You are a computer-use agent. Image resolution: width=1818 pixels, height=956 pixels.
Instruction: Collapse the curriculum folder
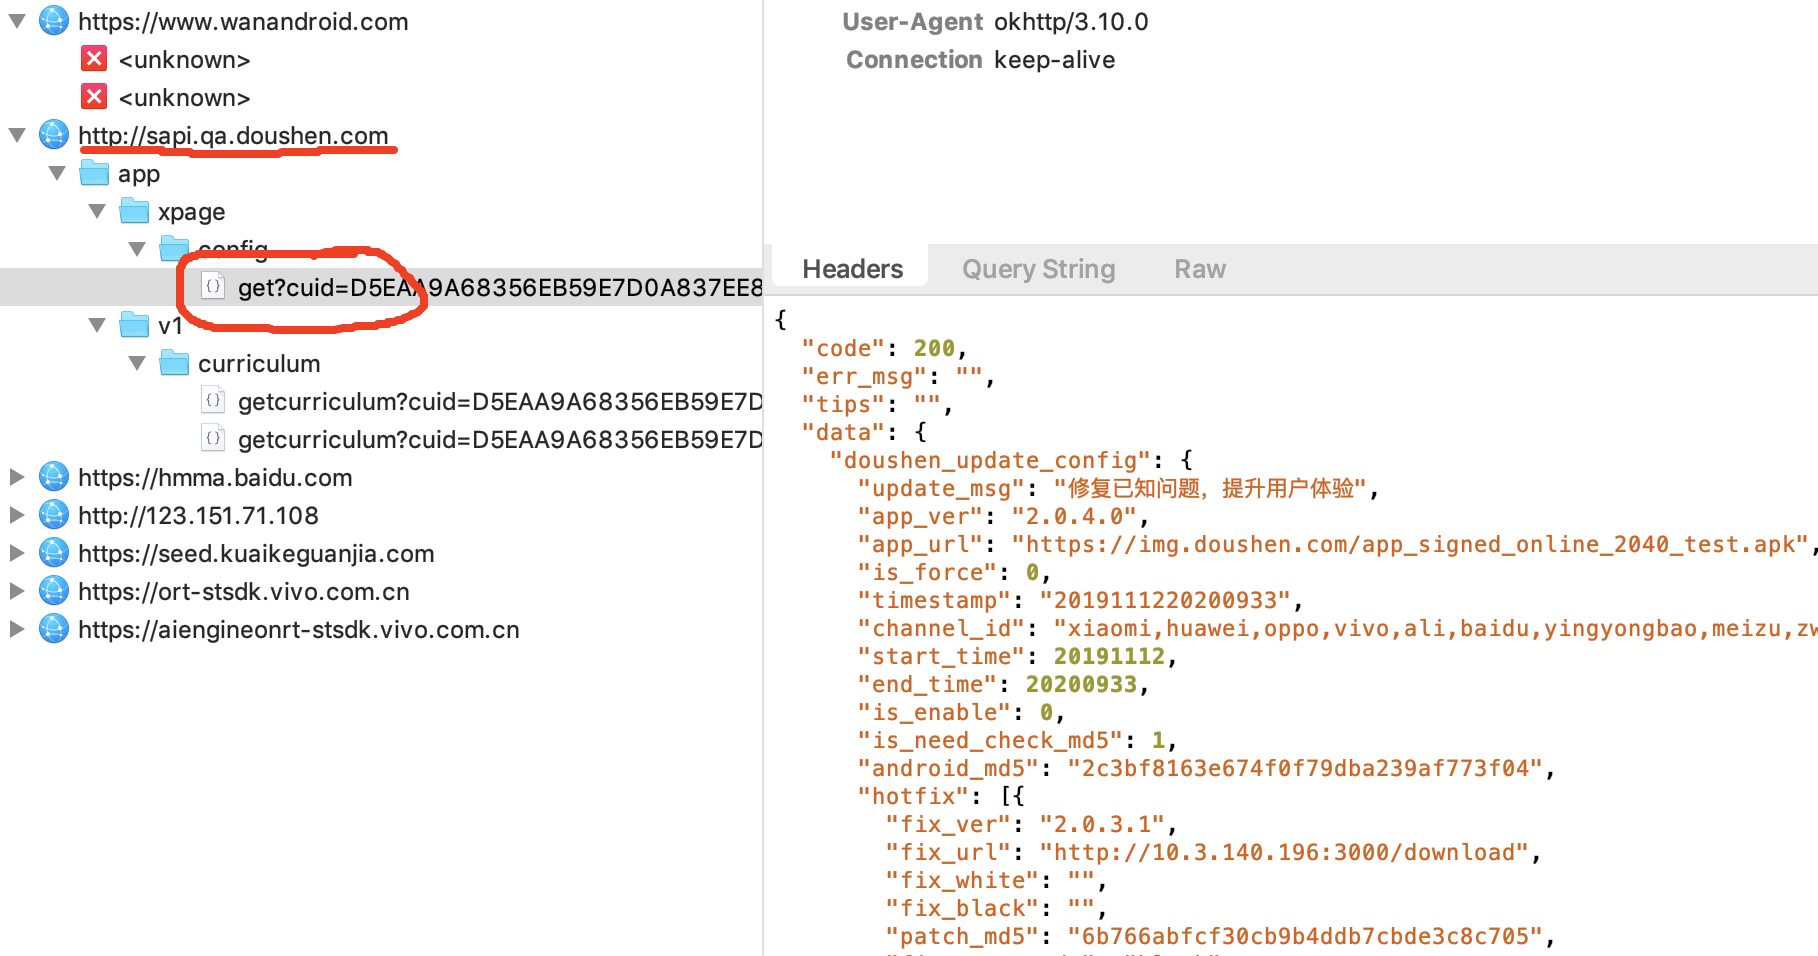pos(137,363)
